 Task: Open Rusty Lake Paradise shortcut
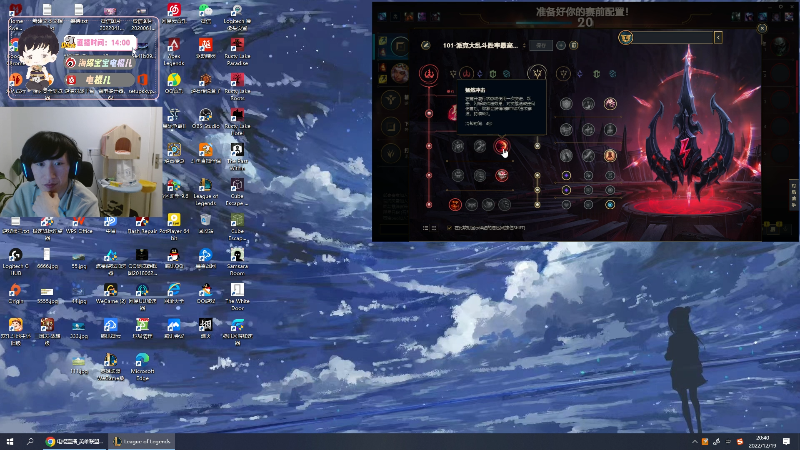pos(237,52)
